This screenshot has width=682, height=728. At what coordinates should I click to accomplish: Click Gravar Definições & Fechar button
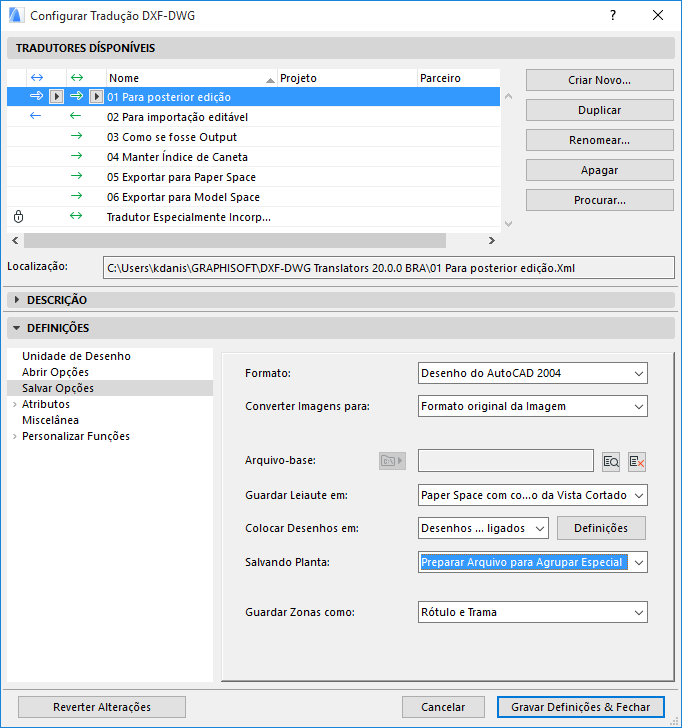pos(580,707)
